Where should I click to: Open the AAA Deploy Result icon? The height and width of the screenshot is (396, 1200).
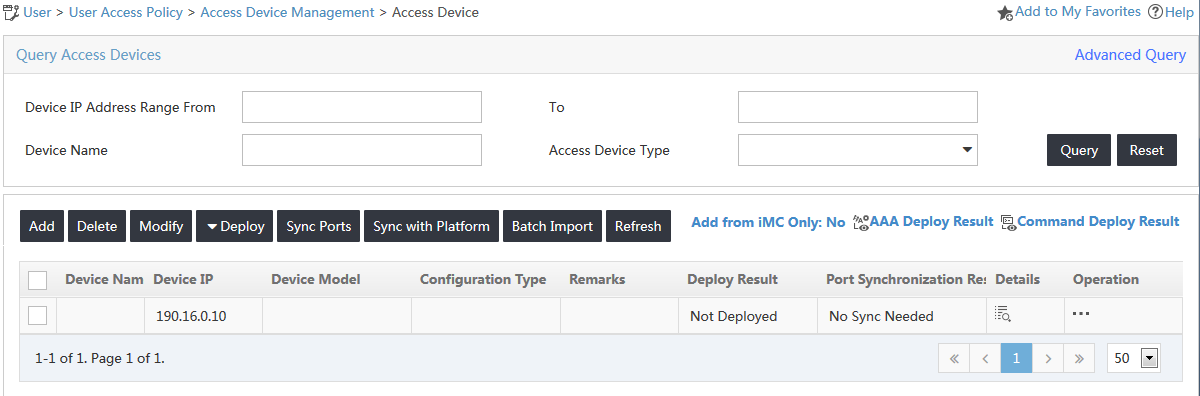point(861,222)
